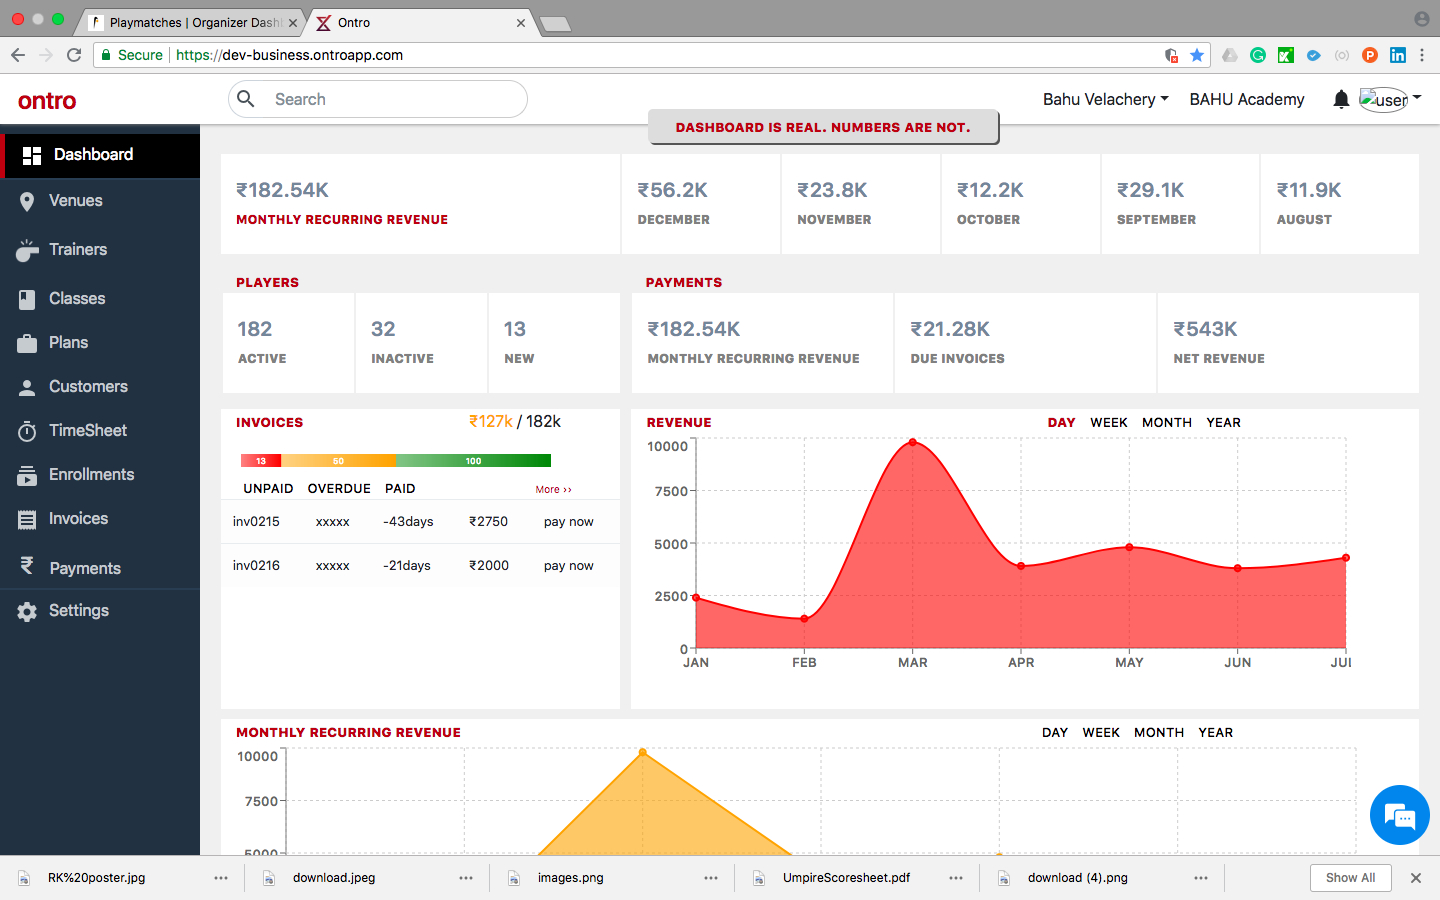Click the Plans briefcase icon

coord(27,343)
